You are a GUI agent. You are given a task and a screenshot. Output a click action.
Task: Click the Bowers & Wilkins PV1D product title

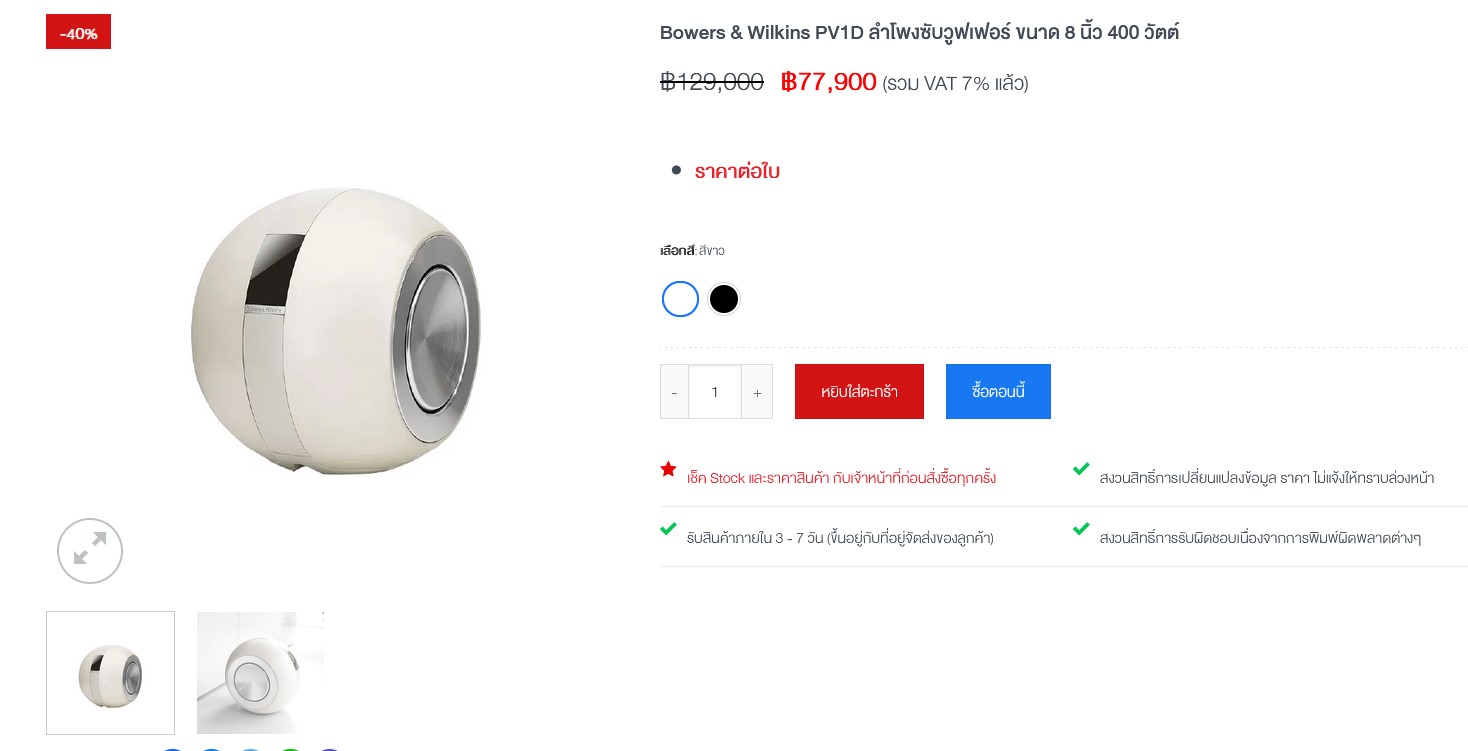(919, 32)
